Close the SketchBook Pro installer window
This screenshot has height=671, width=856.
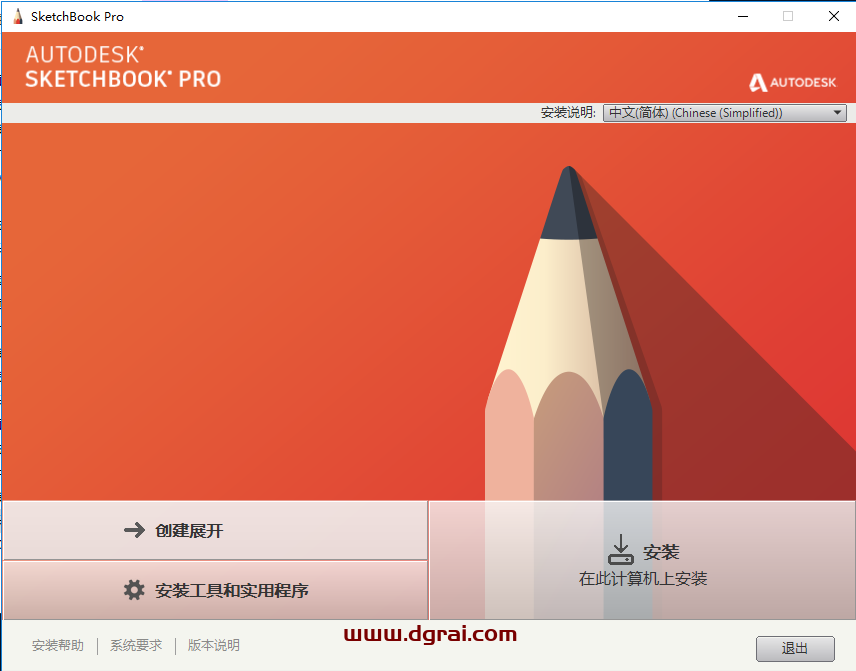(x=834, y=16)
